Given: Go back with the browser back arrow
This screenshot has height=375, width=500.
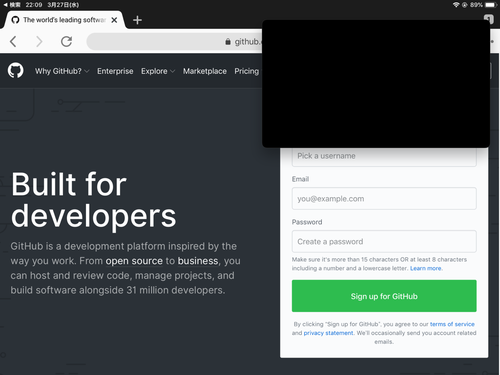Looking at the screenshot, I should [13, 41].
